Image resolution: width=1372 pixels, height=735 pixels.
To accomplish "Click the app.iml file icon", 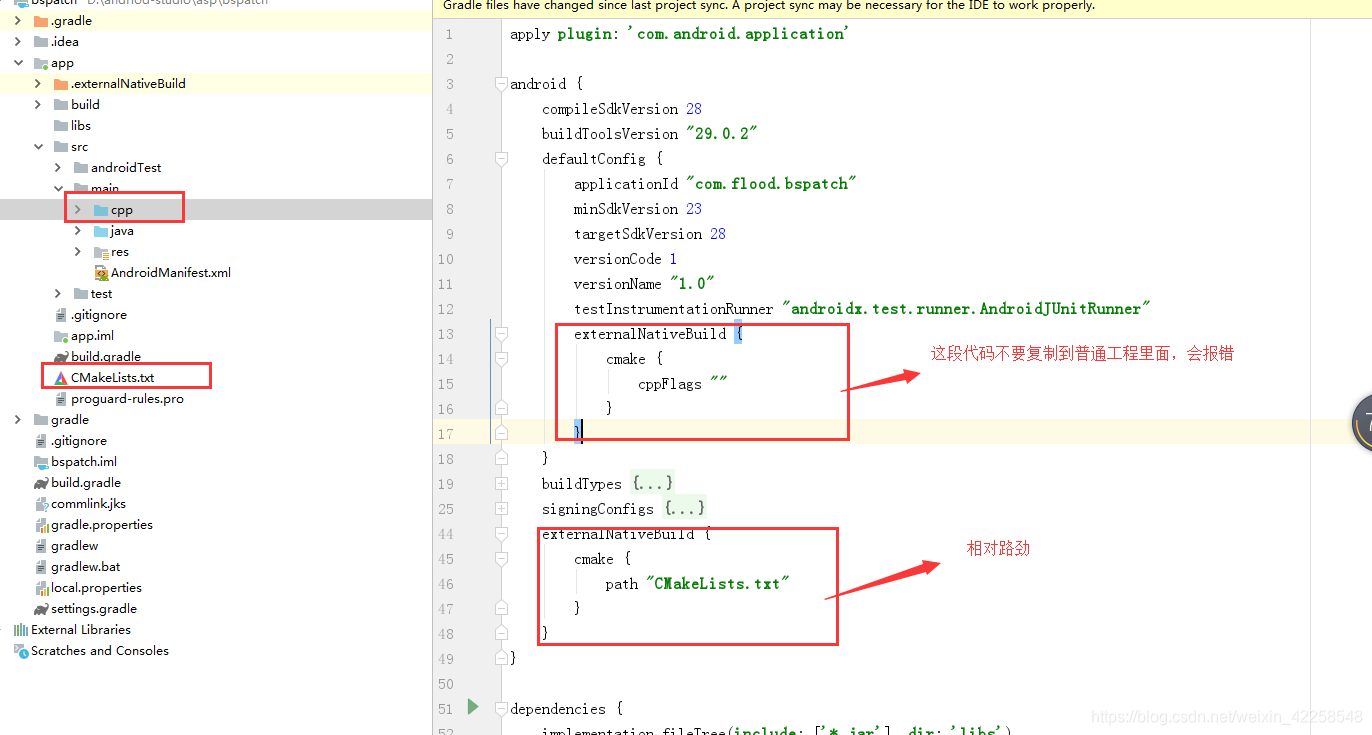I will click(61, 336).
